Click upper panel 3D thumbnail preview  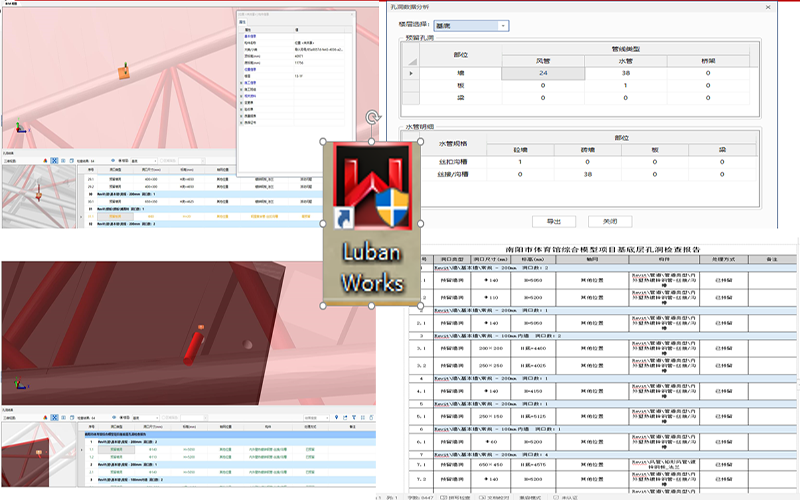tap(39, 196)
